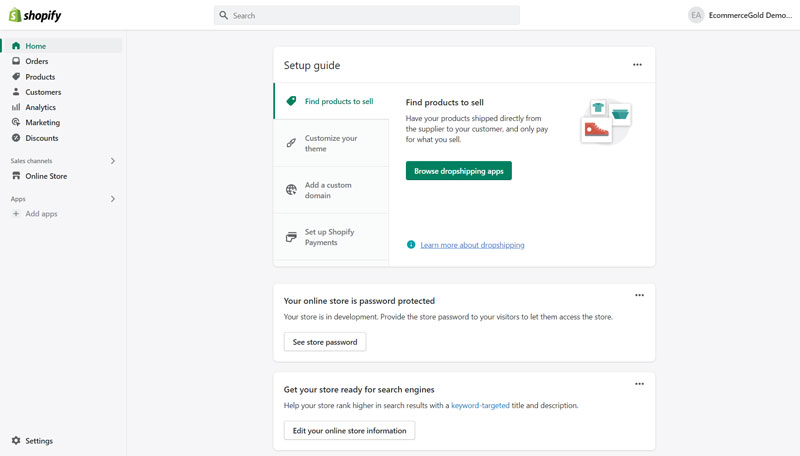The height and width of the screenshot is (456, 800).
Task: Click the Shopify logo
Action: click(x=35, y=15)
